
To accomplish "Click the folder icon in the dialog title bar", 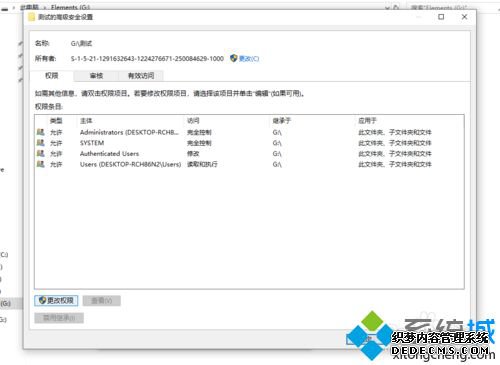I will point(32,17).
